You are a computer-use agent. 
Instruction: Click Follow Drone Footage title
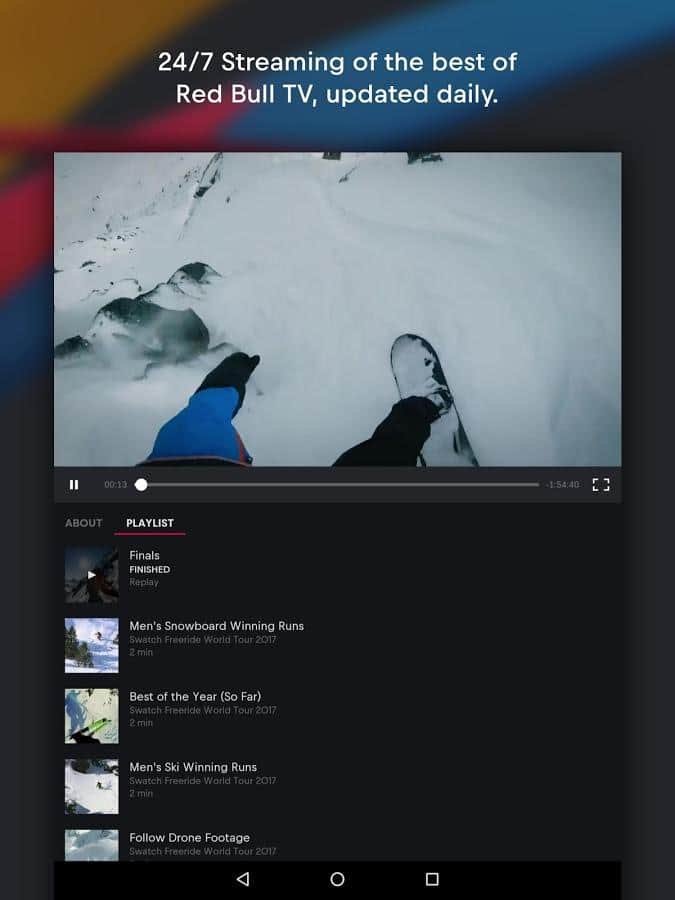pyautogui.click(x=189, y=838)
